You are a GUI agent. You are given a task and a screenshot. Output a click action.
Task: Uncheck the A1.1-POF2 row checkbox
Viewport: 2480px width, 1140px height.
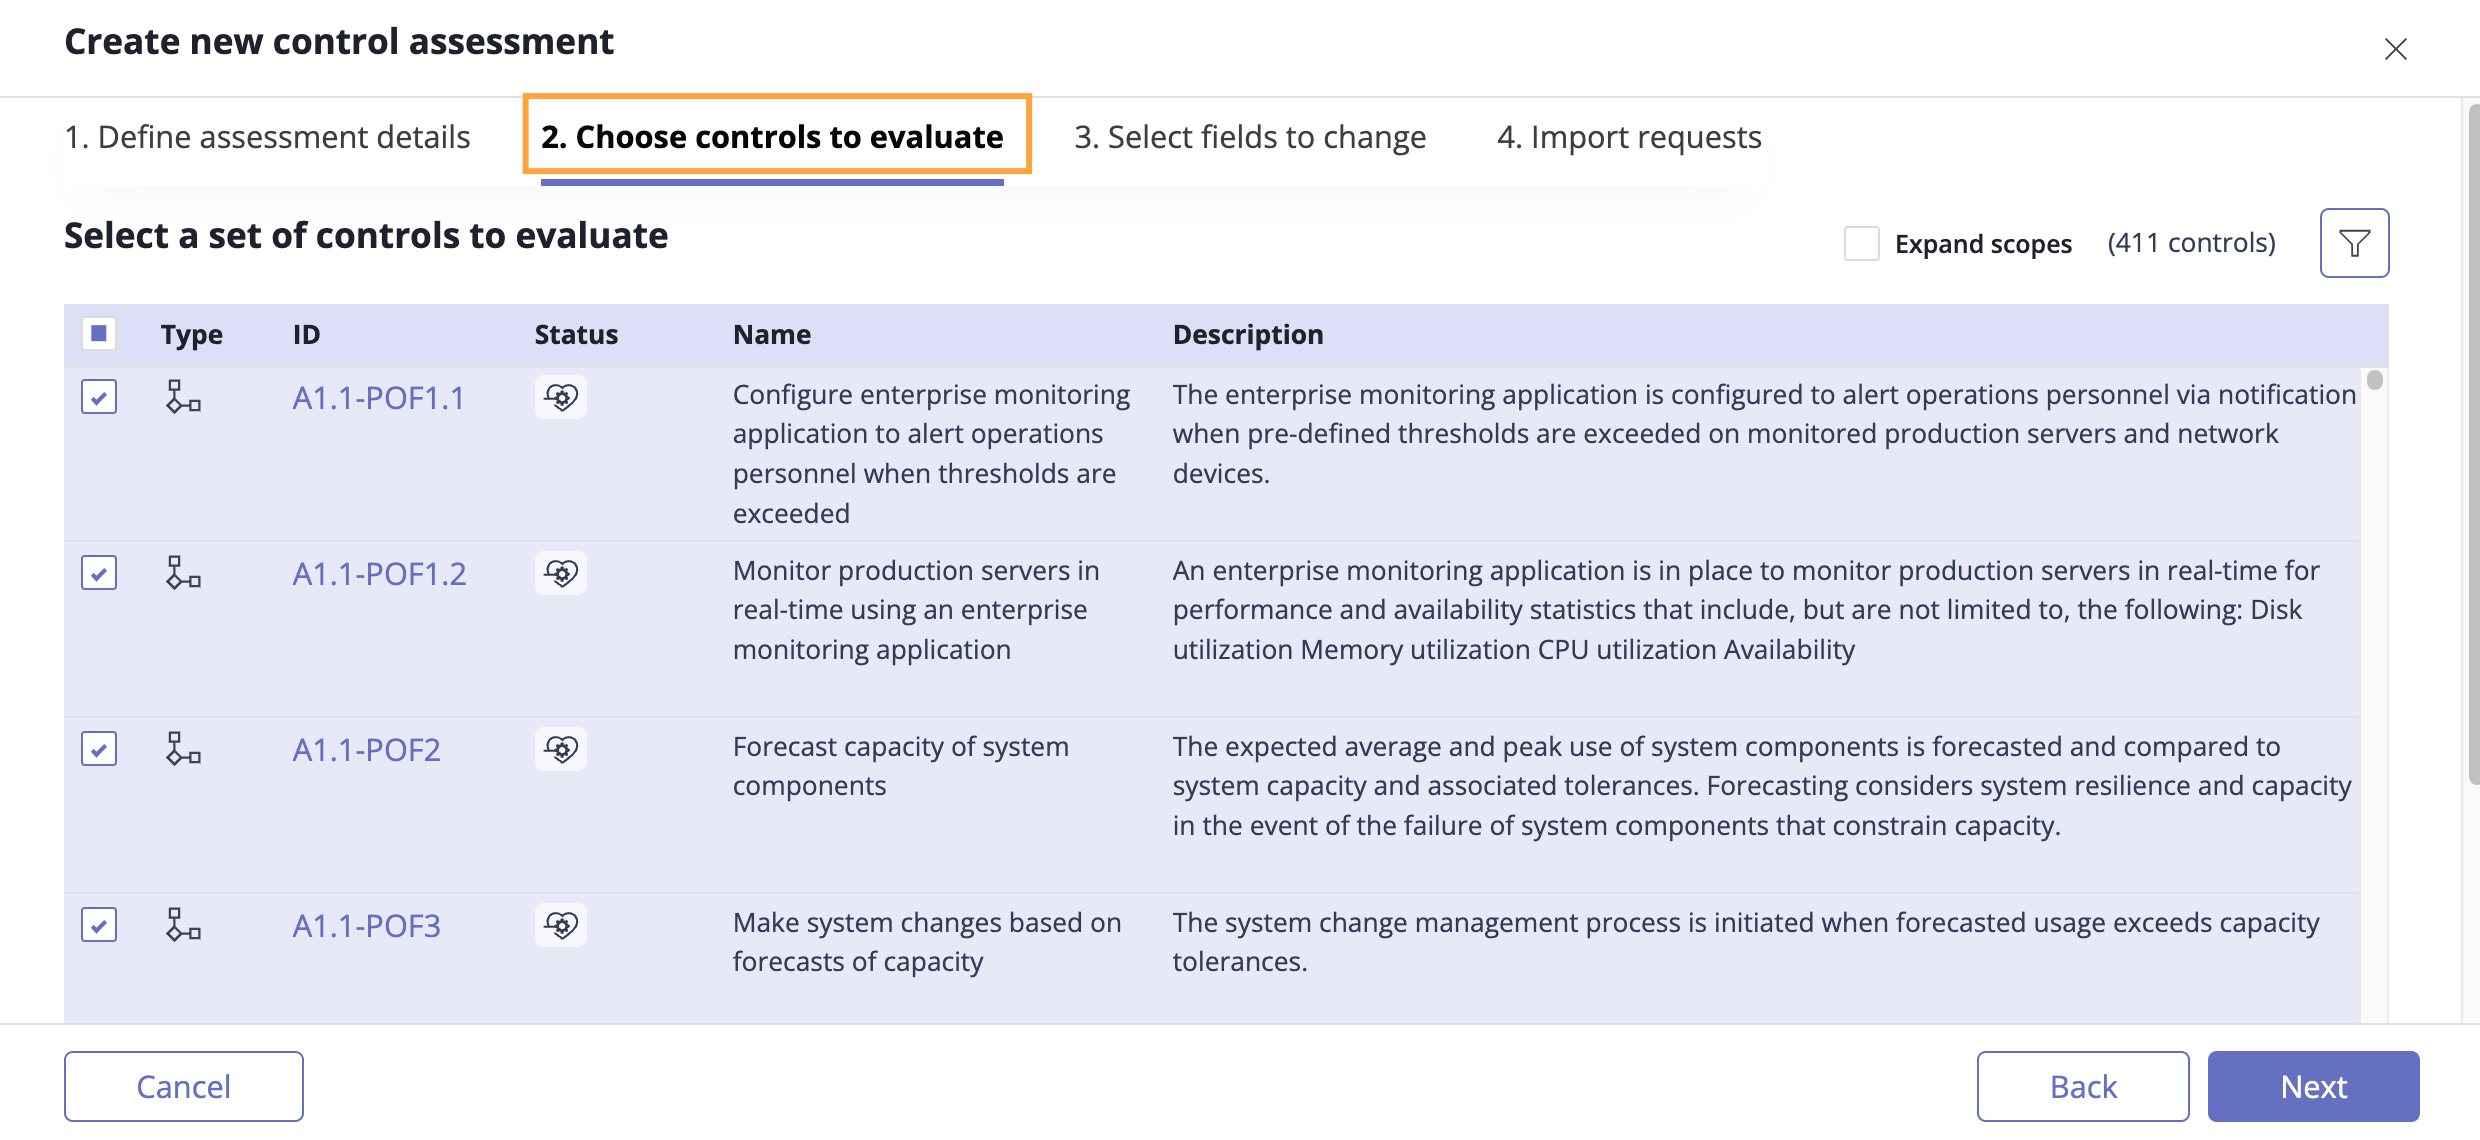(x=99, y=748)
